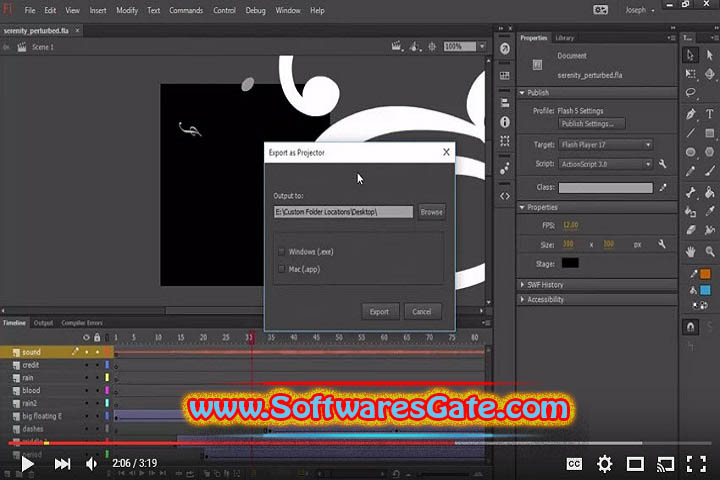Collapse the Publish section

point(522,93)
